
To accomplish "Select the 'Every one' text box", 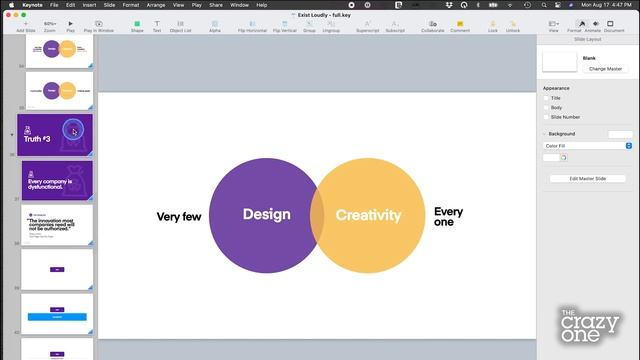I will 448,217.
